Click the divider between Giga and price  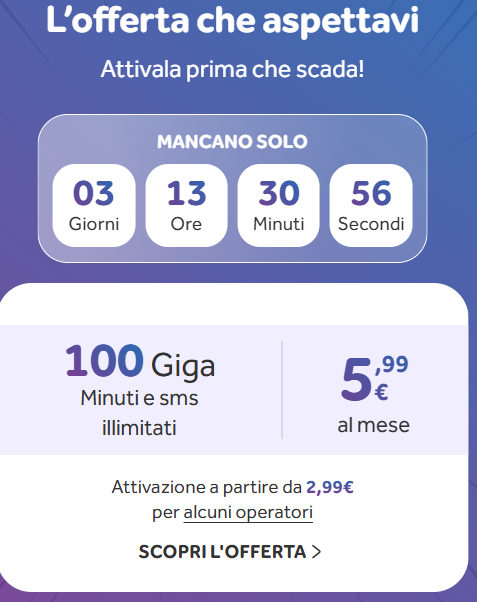point(282,390)
